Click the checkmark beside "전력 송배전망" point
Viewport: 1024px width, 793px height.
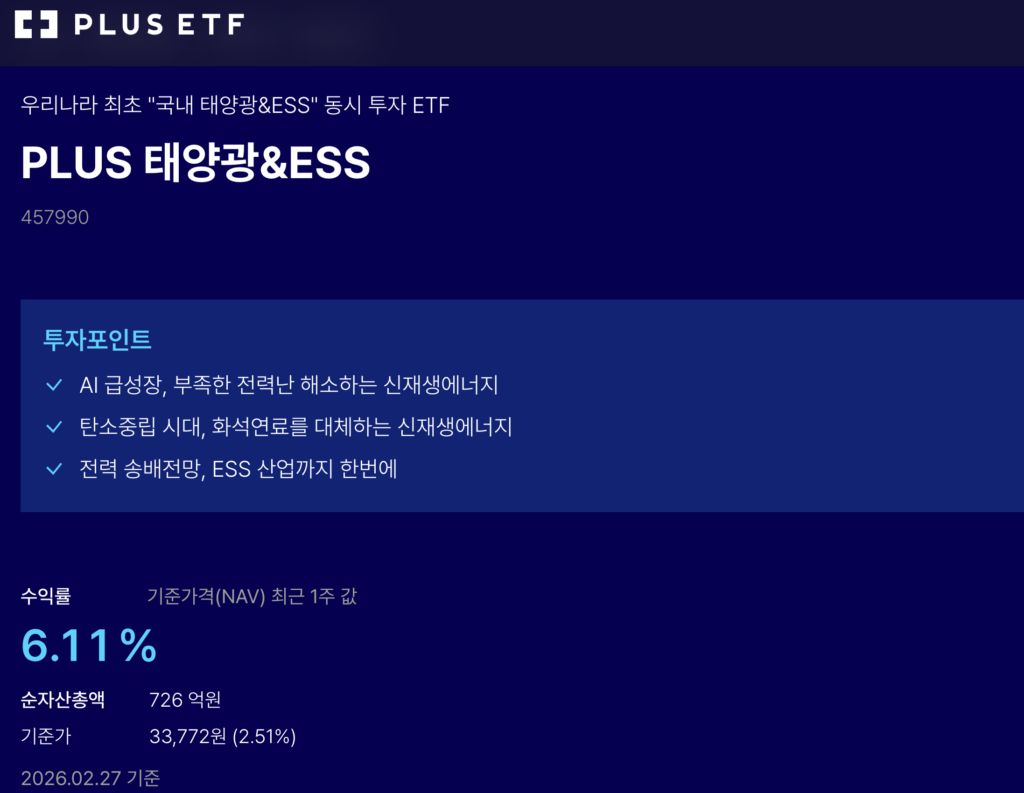coord(55,469)
